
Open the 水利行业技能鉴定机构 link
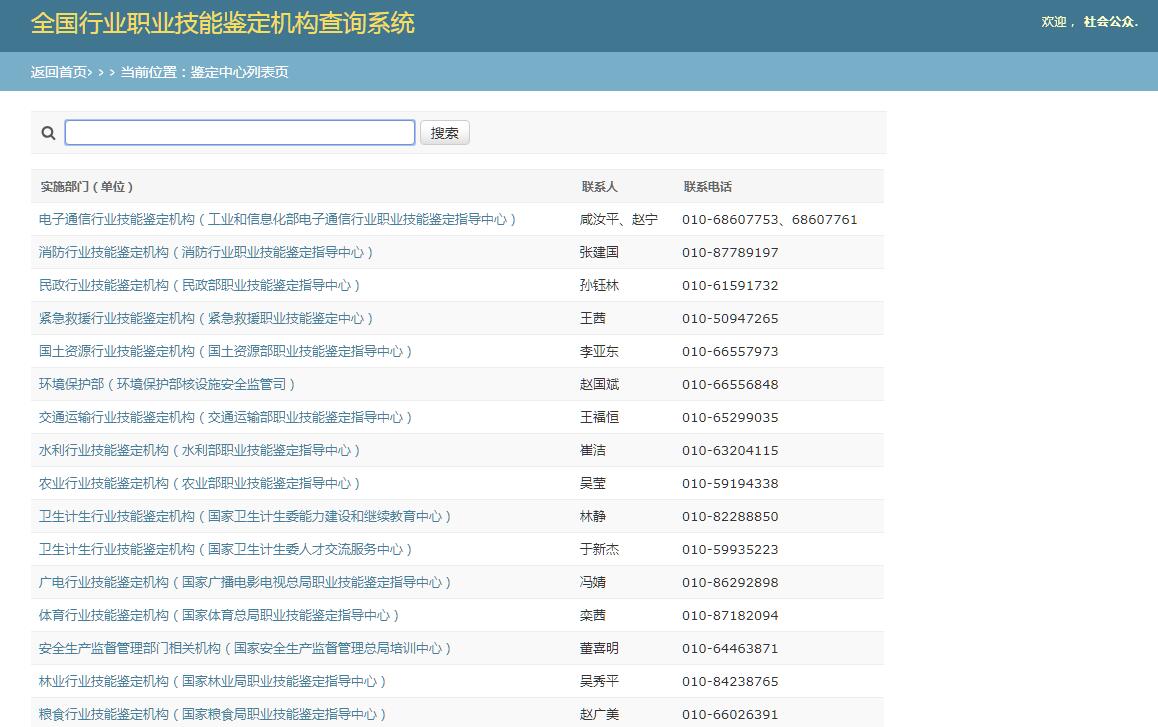pos(199,450)
